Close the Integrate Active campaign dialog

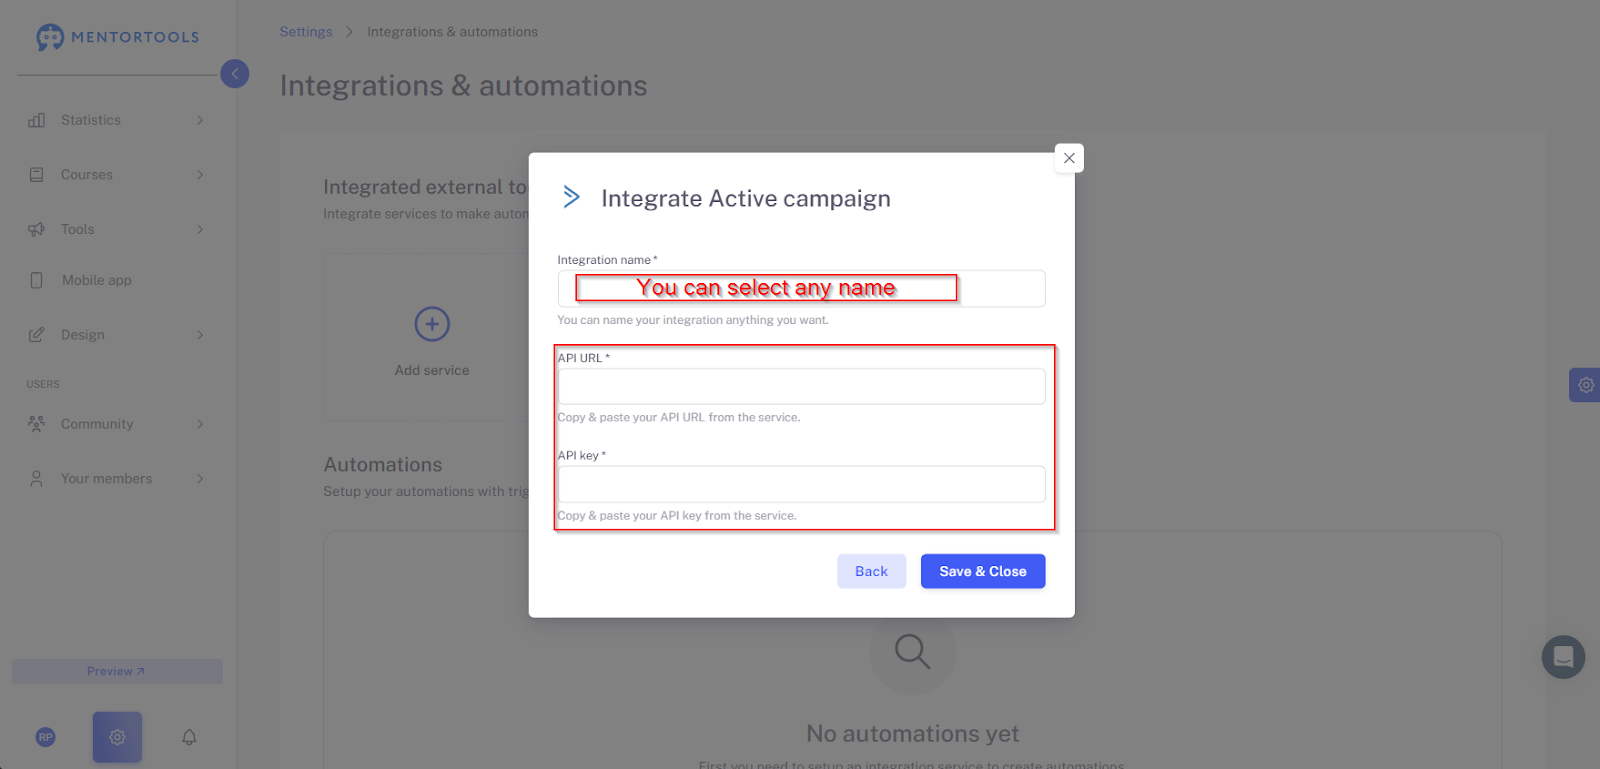pos(1069,158)
